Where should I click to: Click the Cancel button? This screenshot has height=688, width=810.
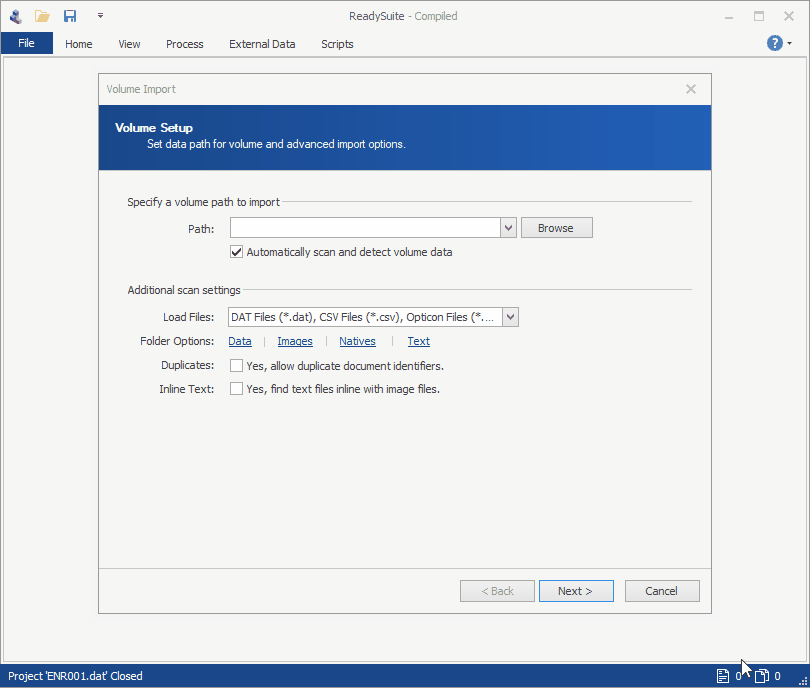662,591
